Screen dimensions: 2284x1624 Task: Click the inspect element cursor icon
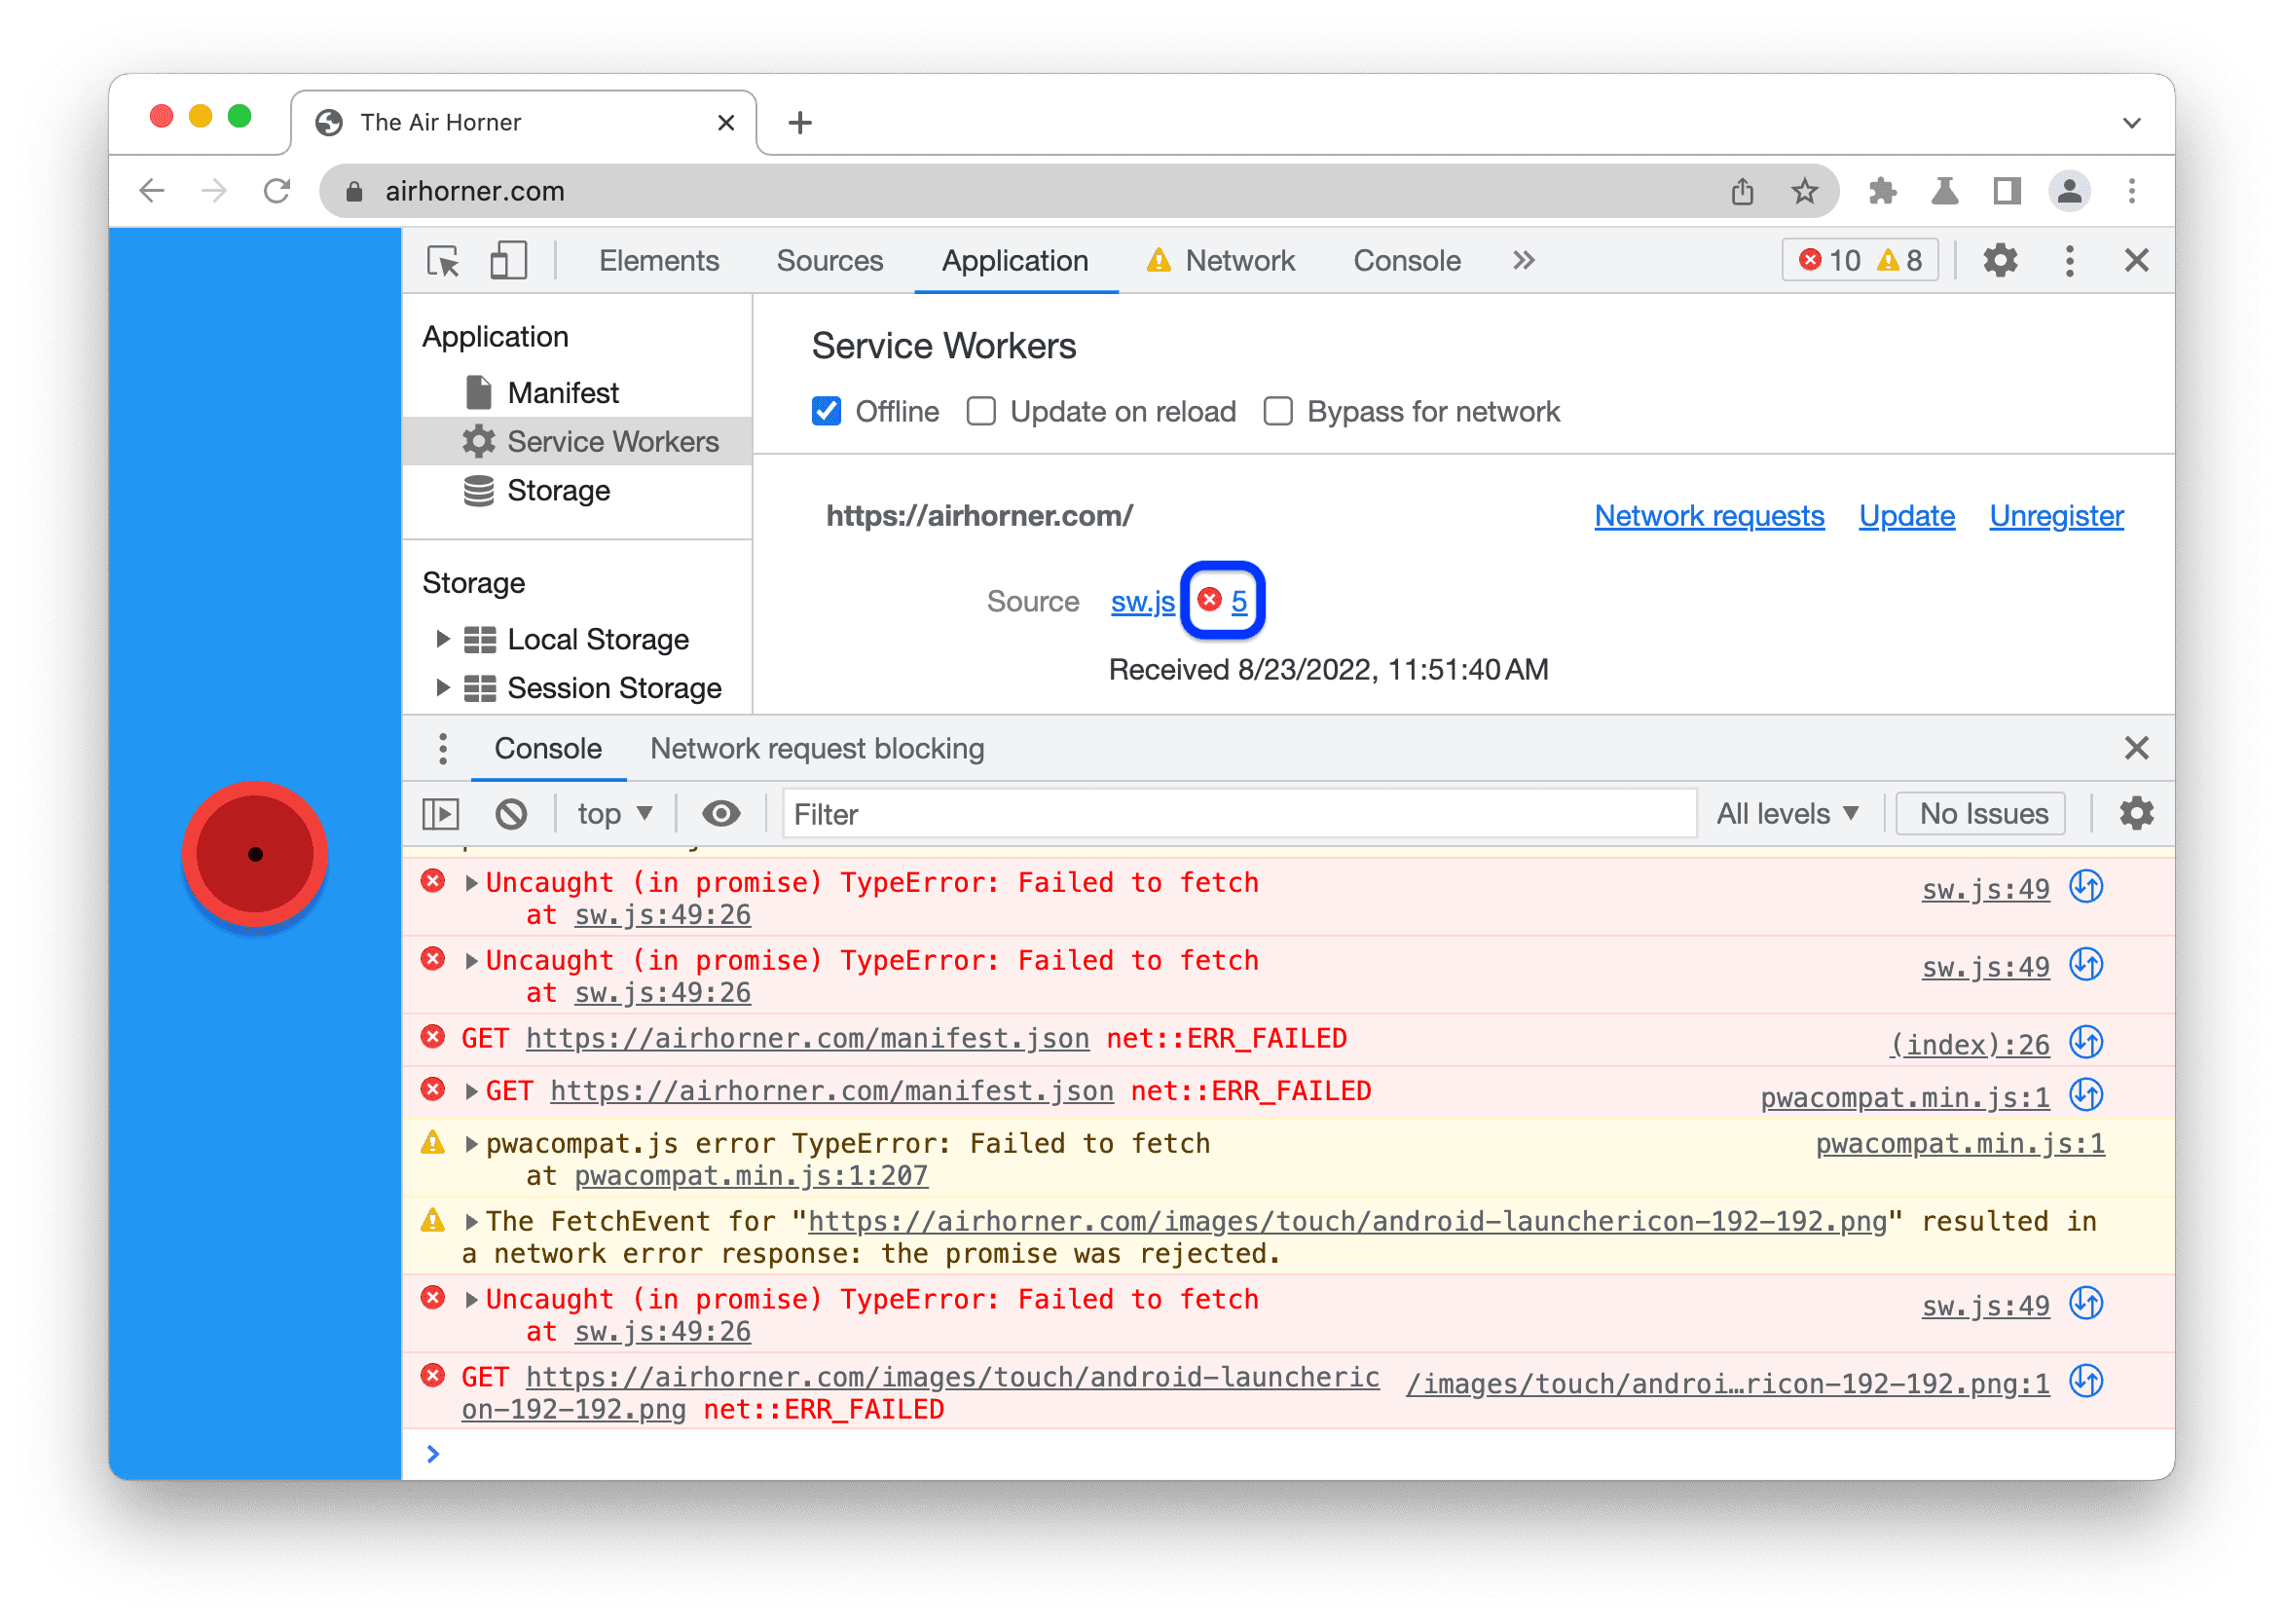[x=455, y=262]
